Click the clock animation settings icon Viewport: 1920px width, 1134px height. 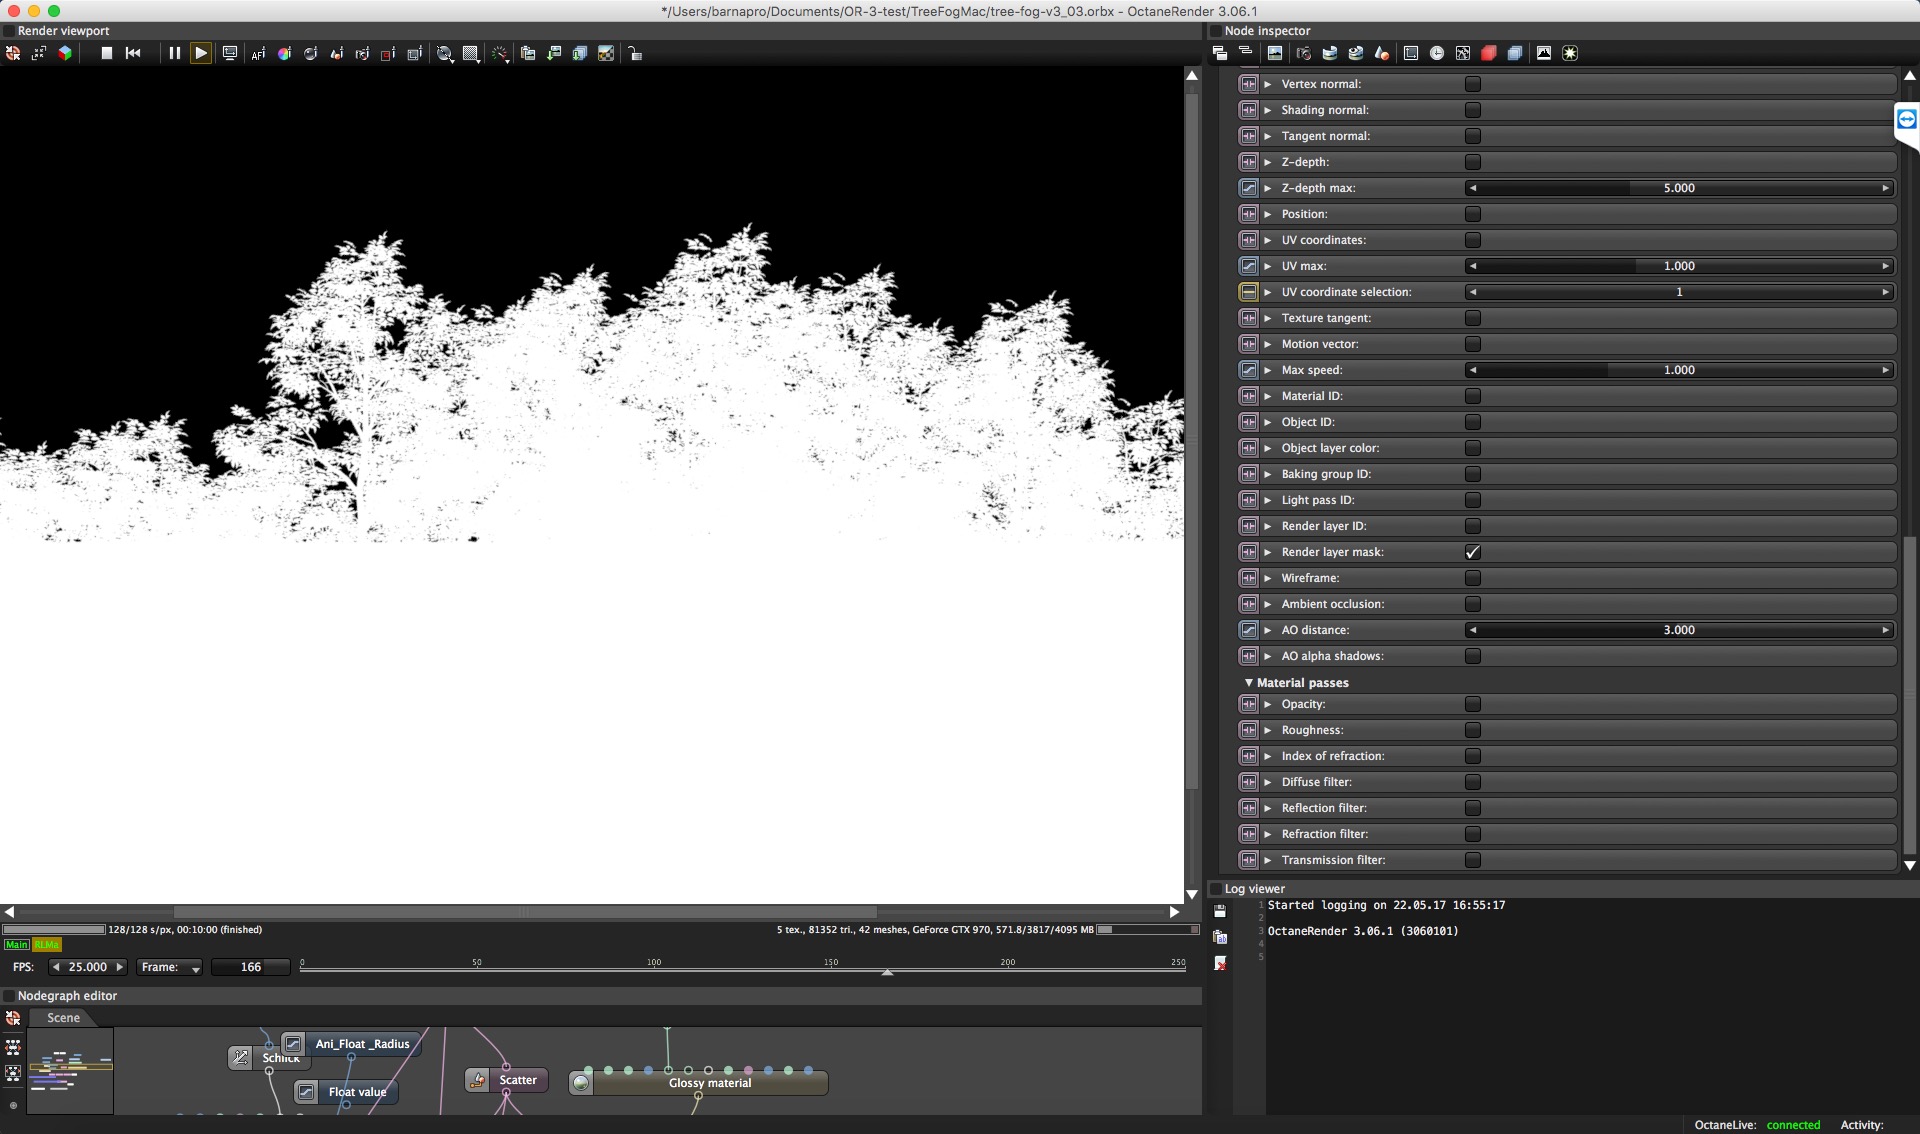coord(1436,53)
